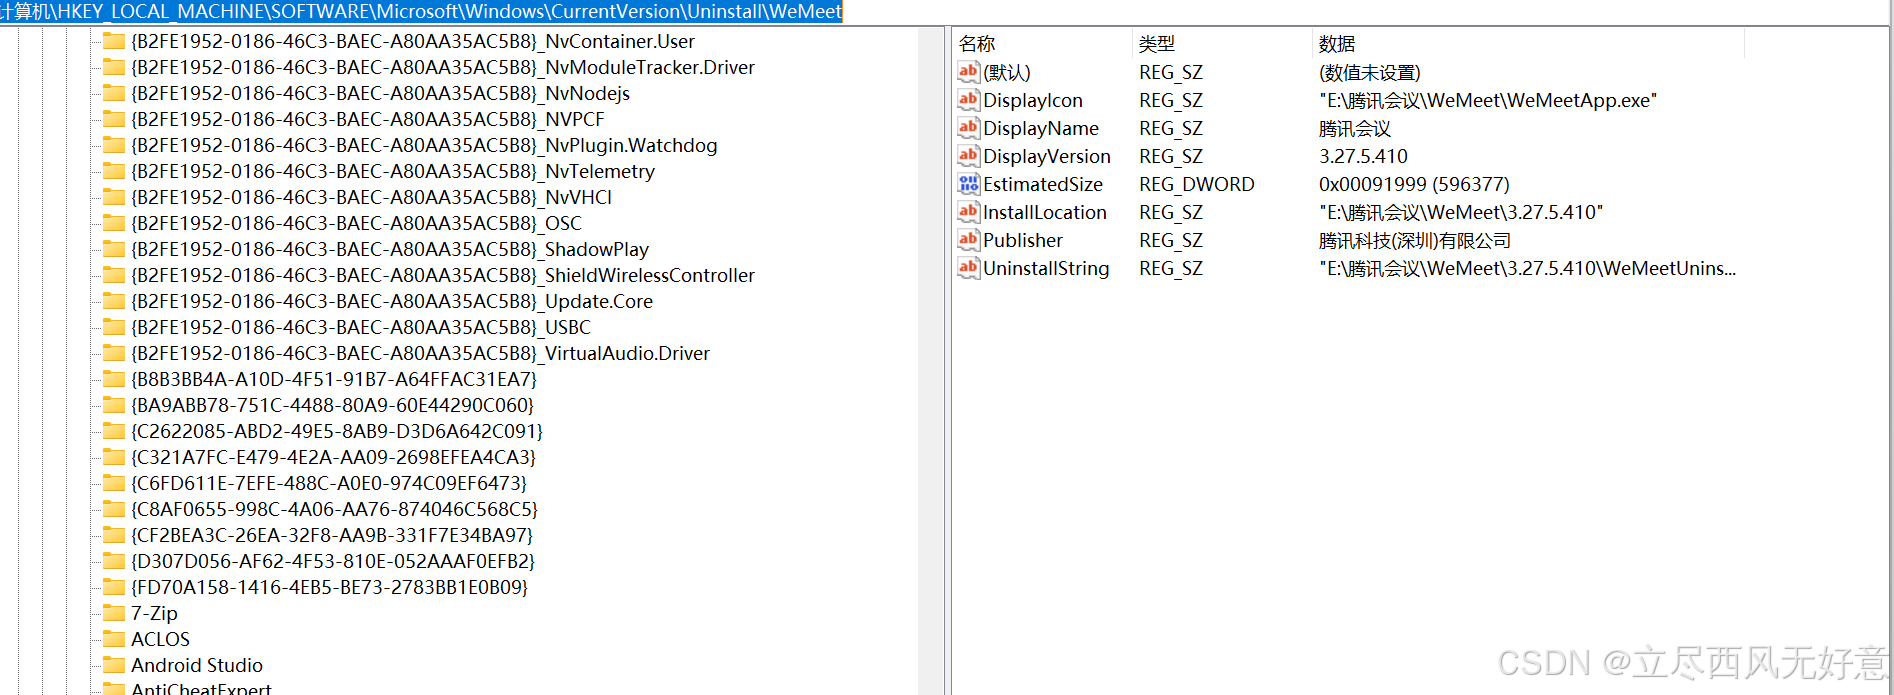This screenshot has width=1894, height=695.
Task: Click the DWORD icon of EstimatedSize value
Action: (x=968, y=184)
